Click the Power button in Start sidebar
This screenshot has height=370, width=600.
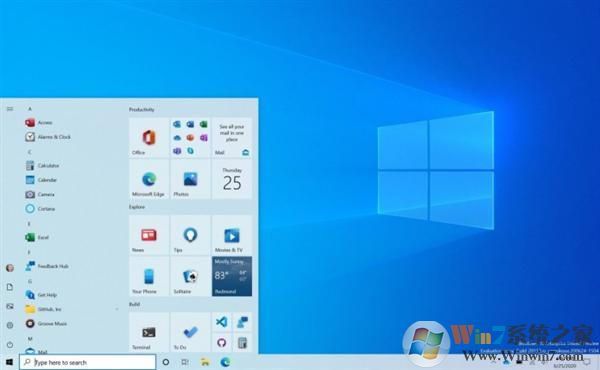10,344
